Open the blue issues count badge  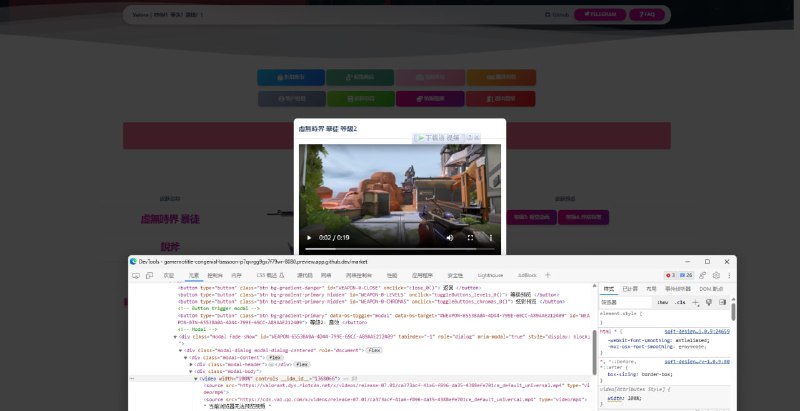click(686, 275)
